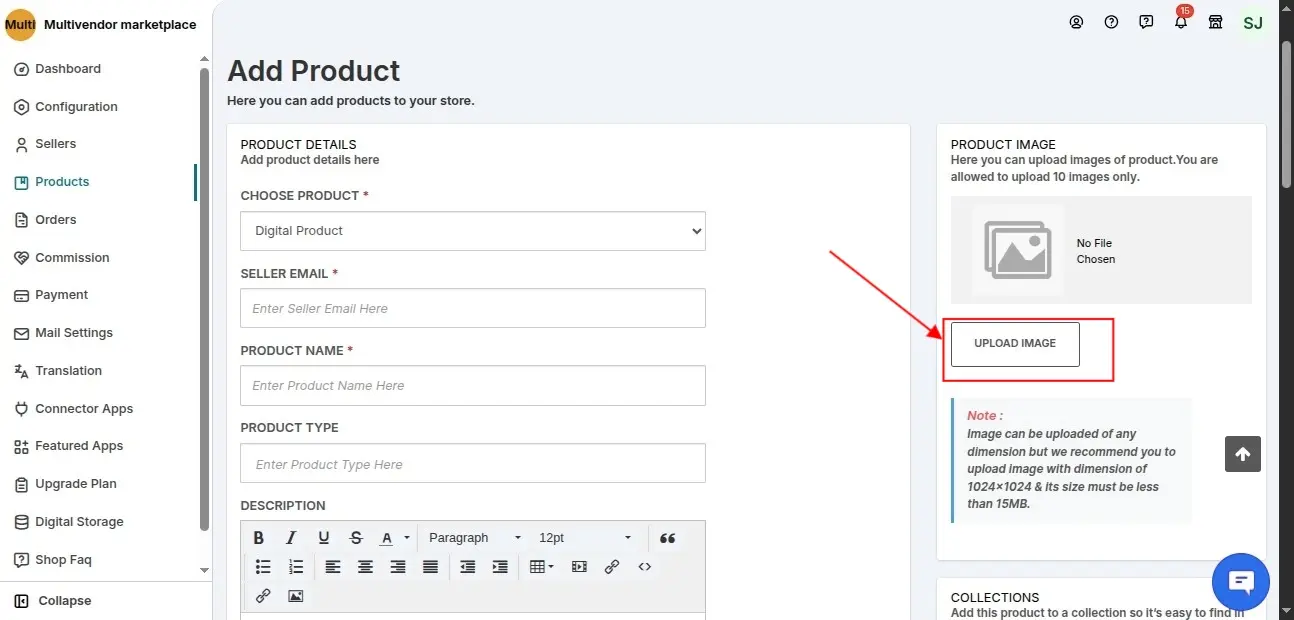
Task: Open Commission from the sidebar menu
Action: [x=72, y=258]
